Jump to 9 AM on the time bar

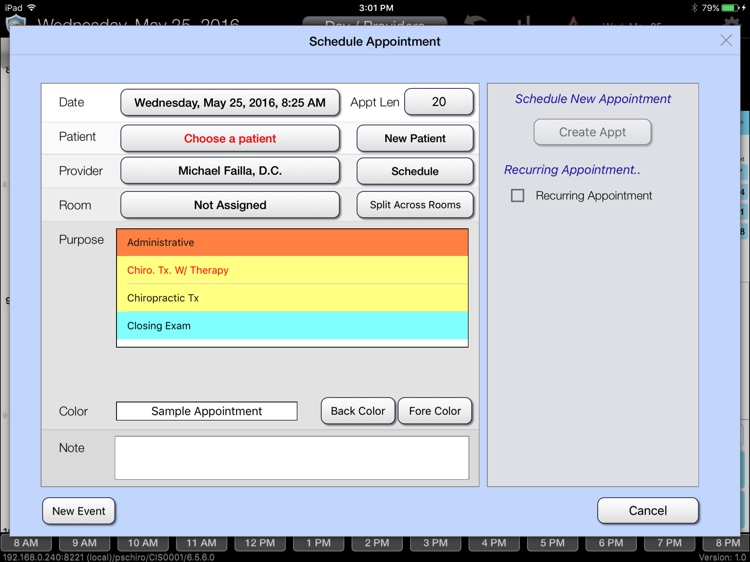click(x=84, y=543)
